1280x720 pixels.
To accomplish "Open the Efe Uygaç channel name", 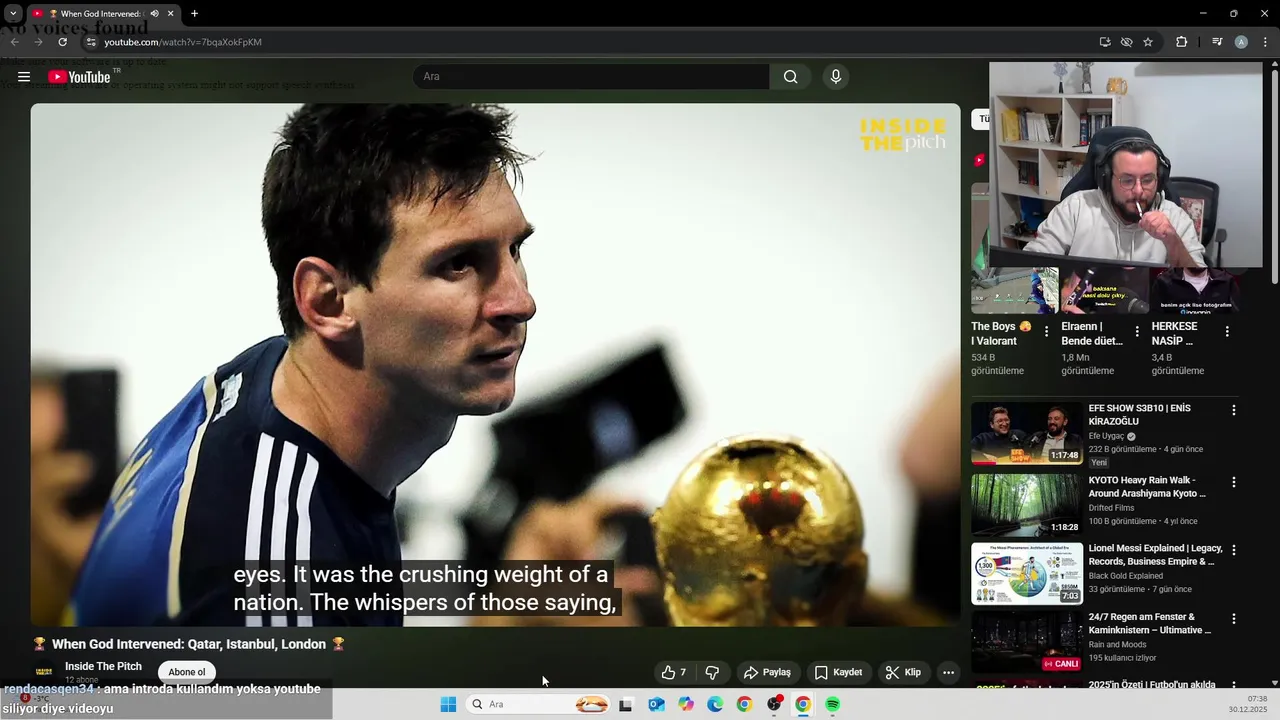I will (1108, 437).
